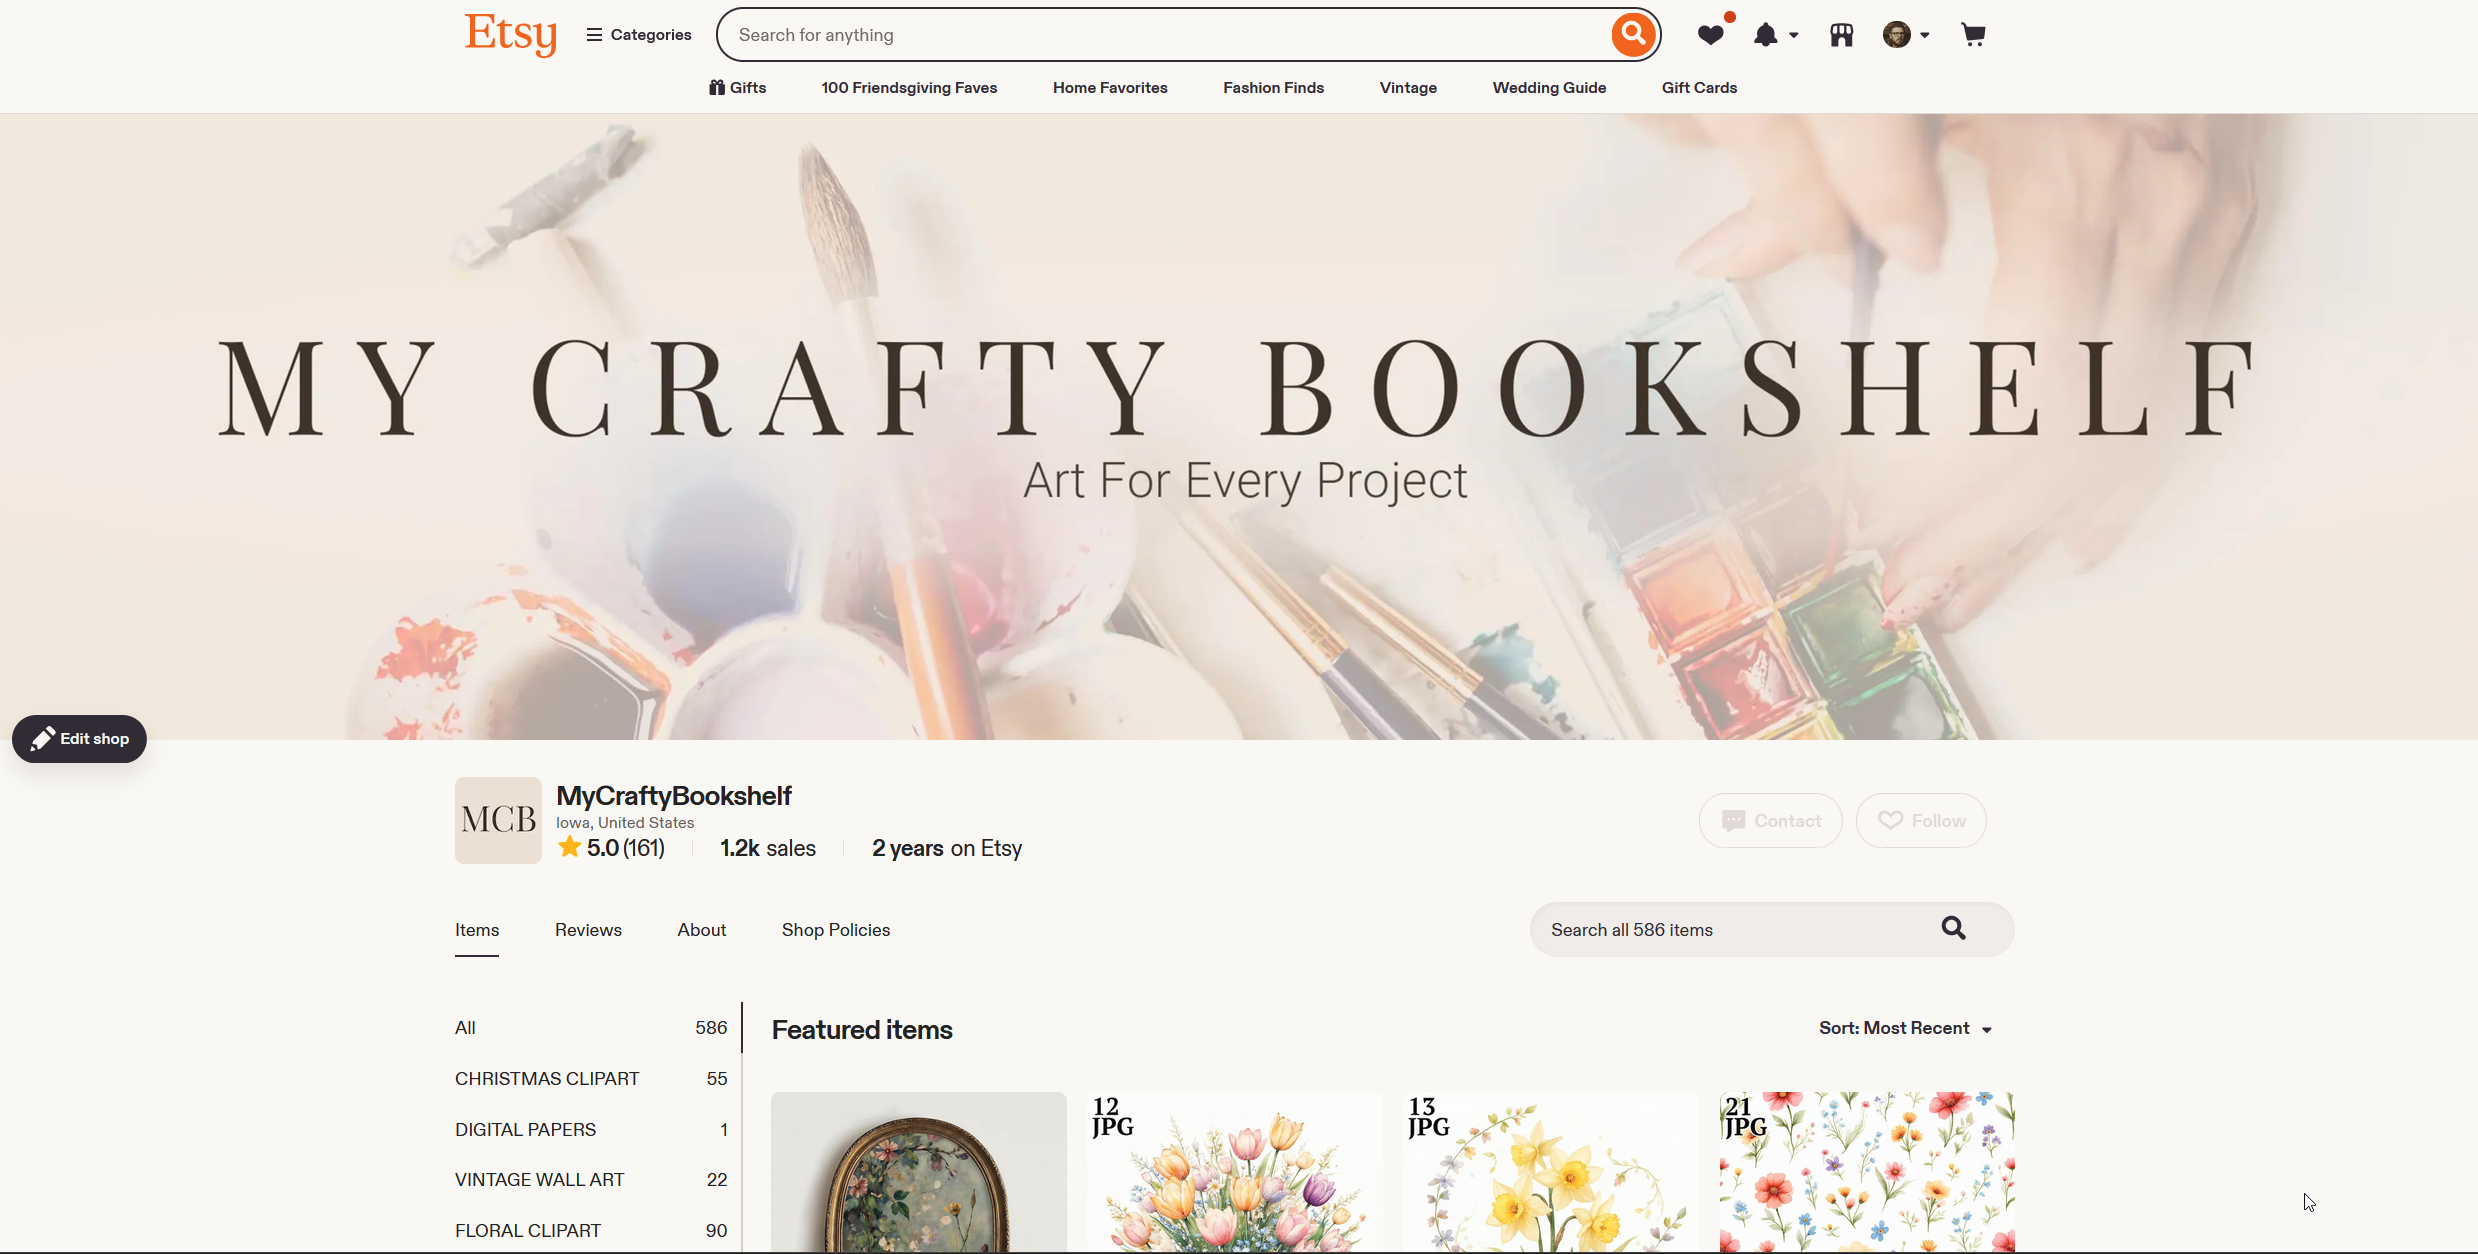Image resolution: width=2478 pixels, height=1254 pixels.
Task: Click the Follow heart button
Action: click(1921, 821)
